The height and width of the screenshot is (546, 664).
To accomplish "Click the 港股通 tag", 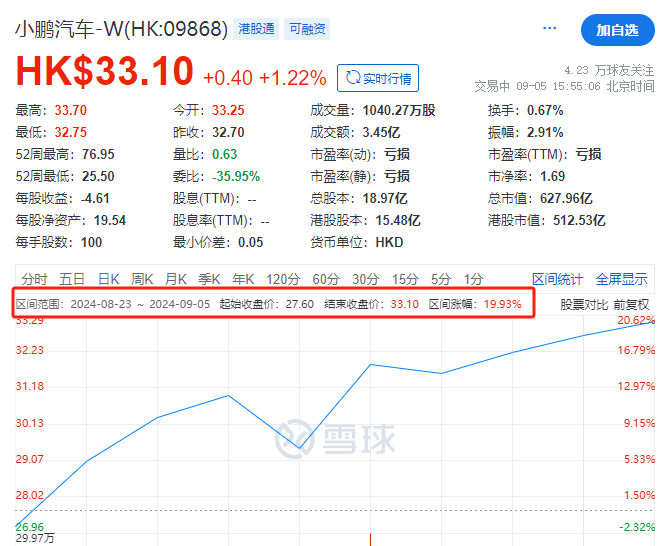I will pyautogui.click(x=256, y=29).
